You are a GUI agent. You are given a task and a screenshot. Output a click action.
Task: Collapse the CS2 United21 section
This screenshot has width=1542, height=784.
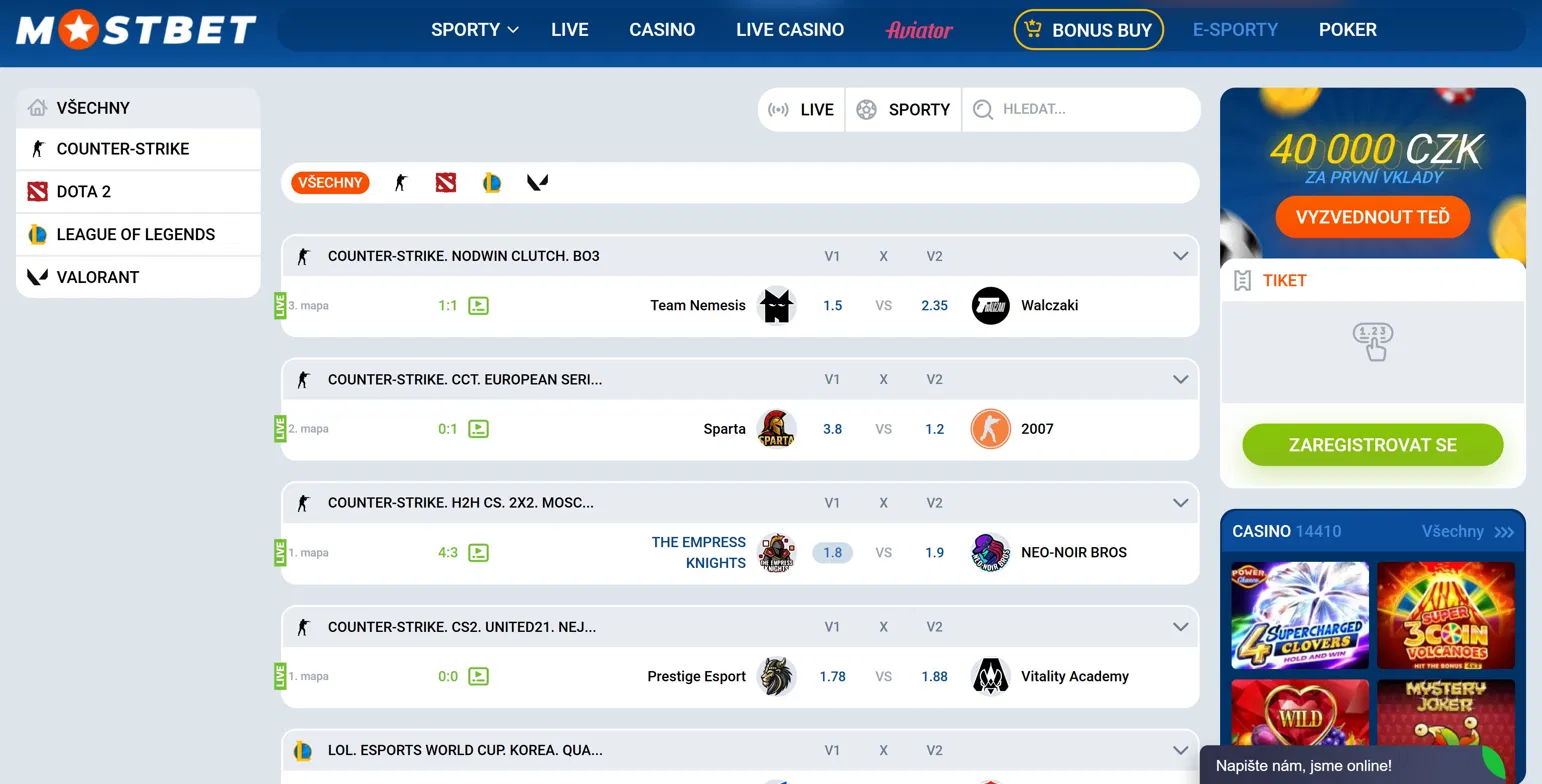(x=1180, y=627)
